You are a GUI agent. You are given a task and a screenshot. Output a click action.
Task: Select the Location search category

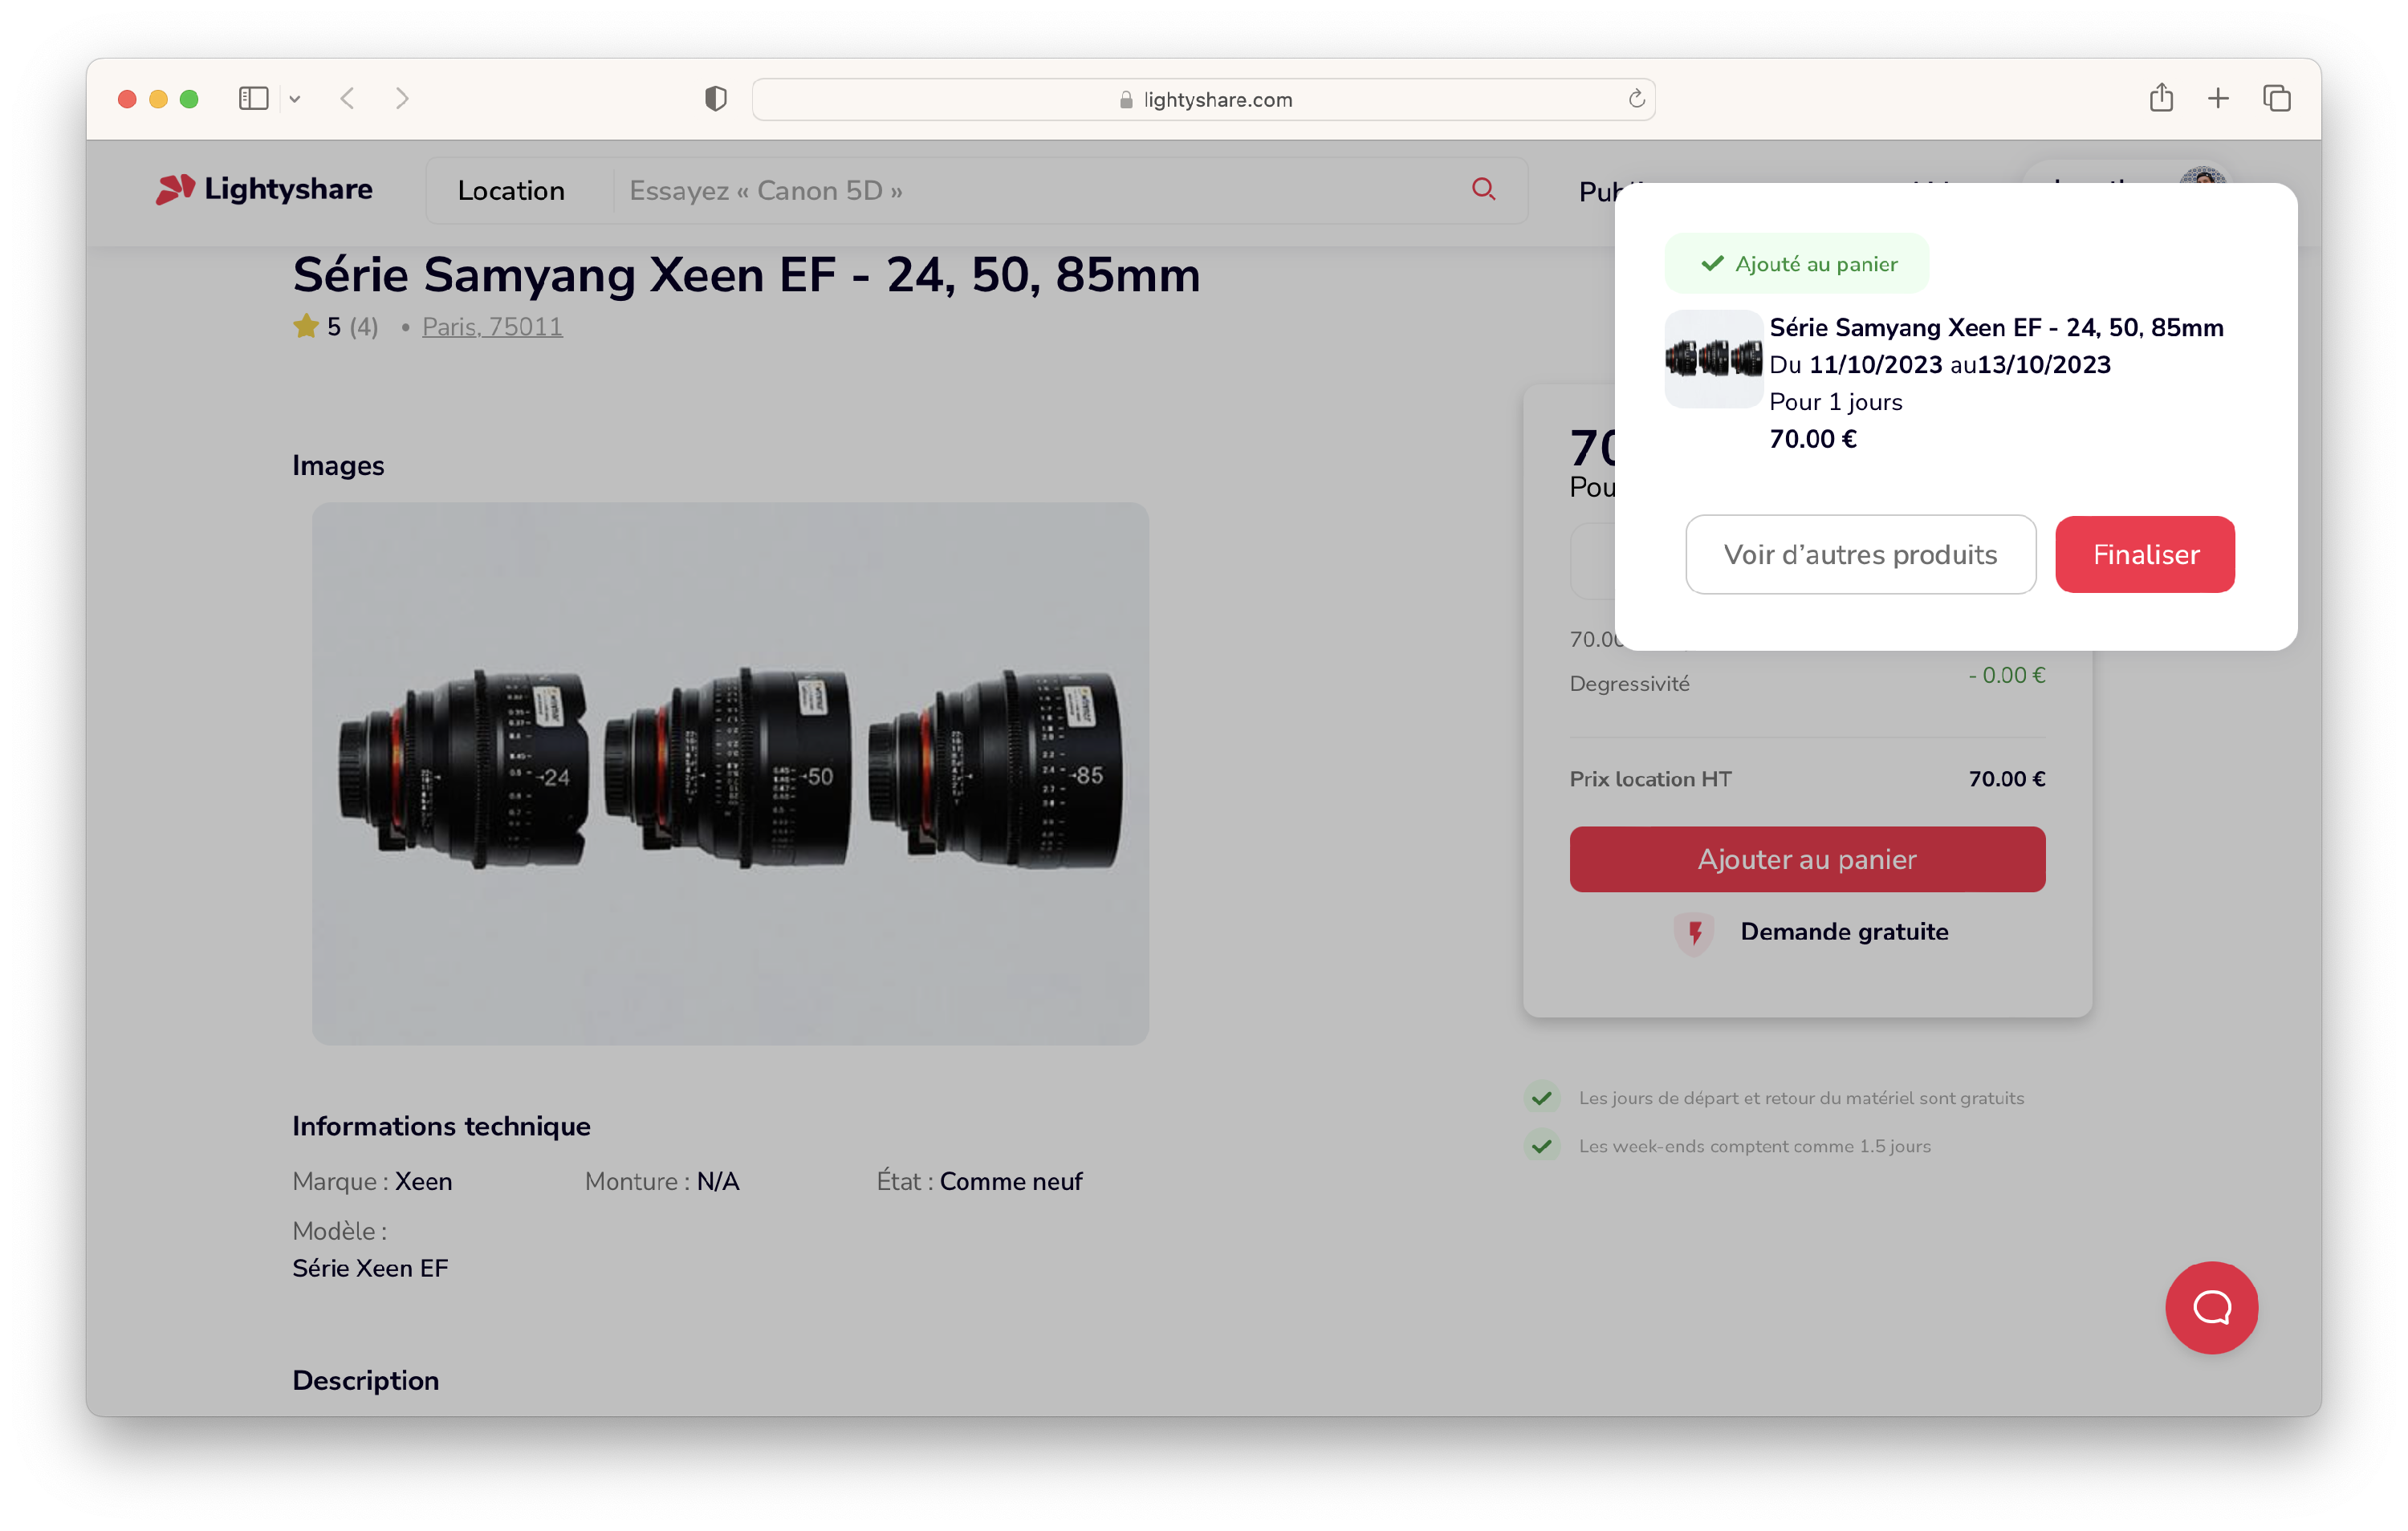[511, 190]
